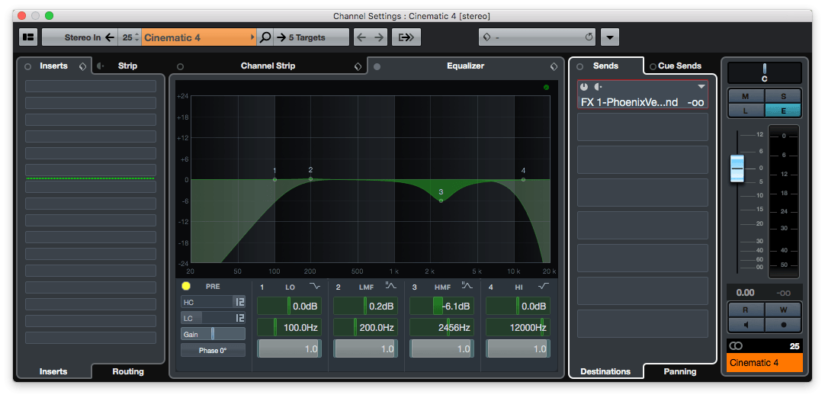Toggle the Listen L button
825x398 pixels.
[746, 110]
